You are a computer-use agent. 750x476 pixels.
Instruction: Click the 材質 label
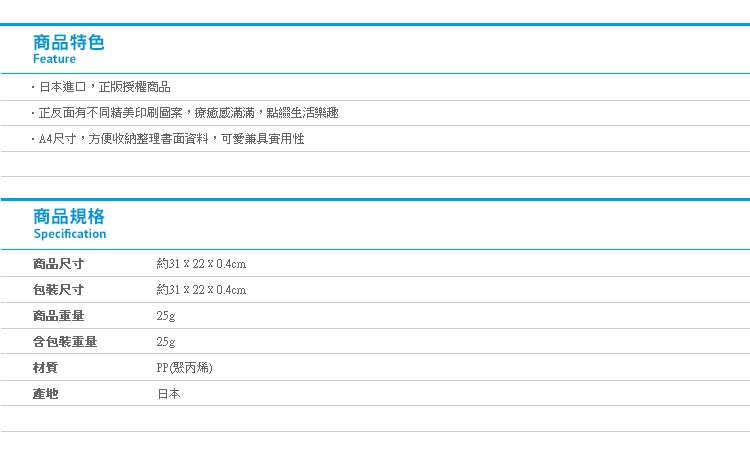pyautogui.click(x=45, y=367)
